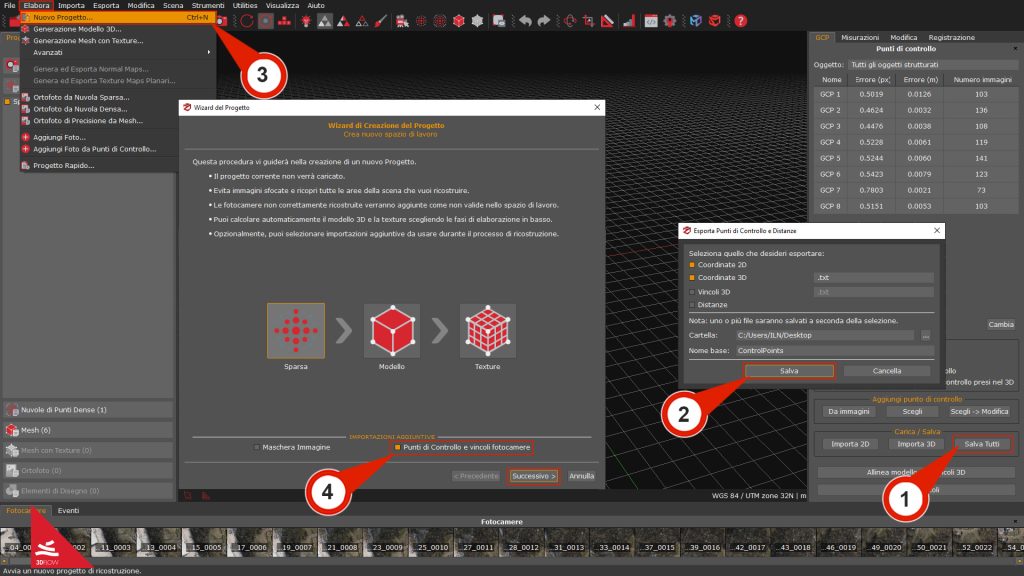Image resolution: width=1024 pixels, height=576 pixels.
Task: Click the red triangle ruler toolbar icon
Action: coord(607,21)
